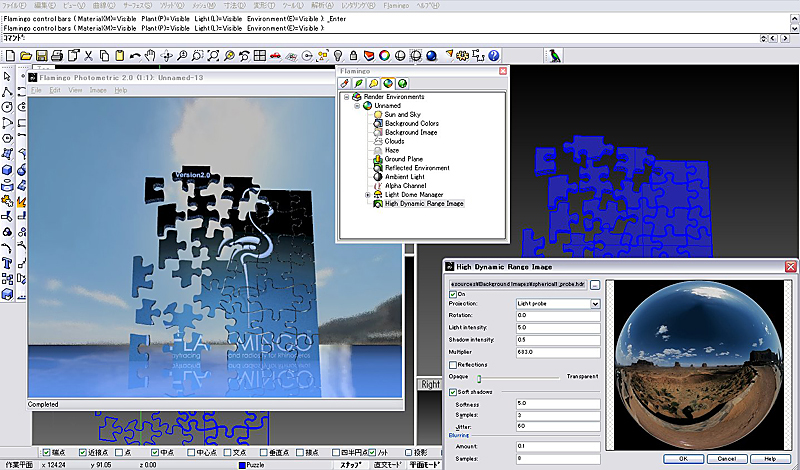Open the Flamingo Materials tab icon

[x=344, y=83]
